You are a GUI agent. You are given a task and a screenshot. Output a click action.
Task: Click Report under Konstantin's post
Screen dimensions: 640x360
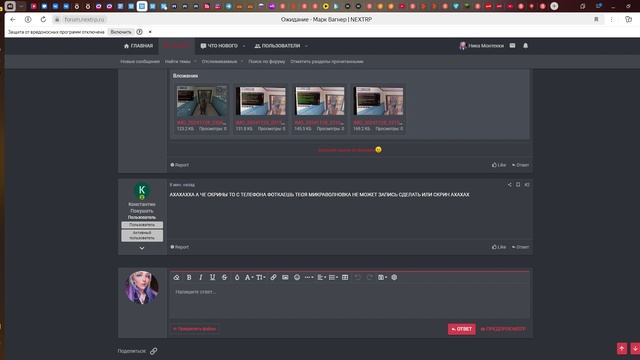[180, 247]
